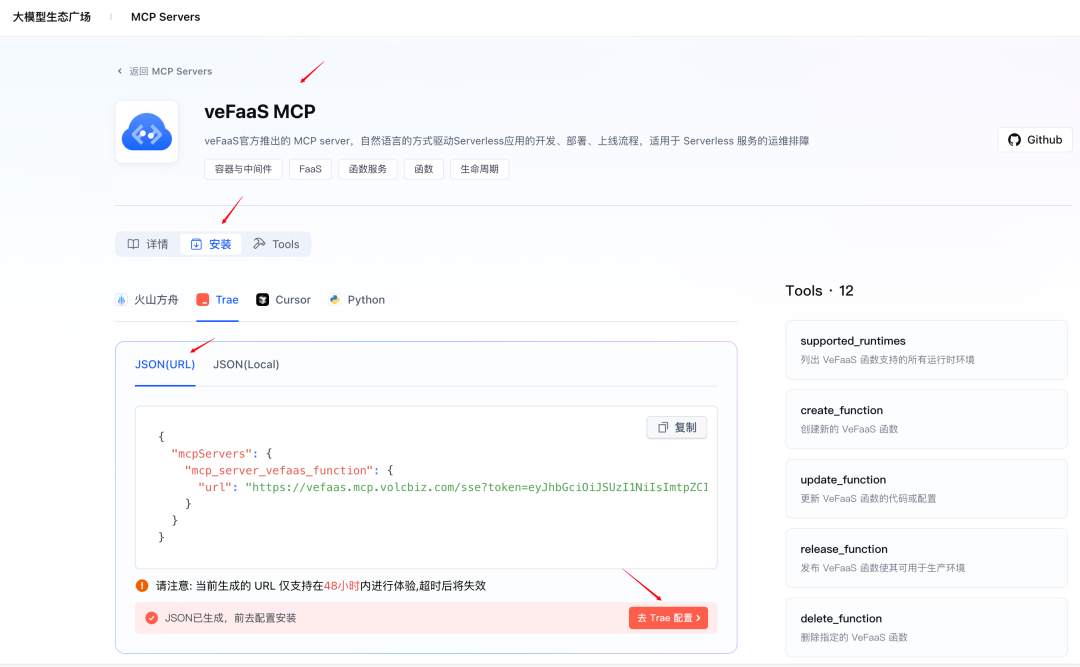Click the copy icon in 复制 button
Viewport: 1080px width, 667px height.
click(663, 428)
